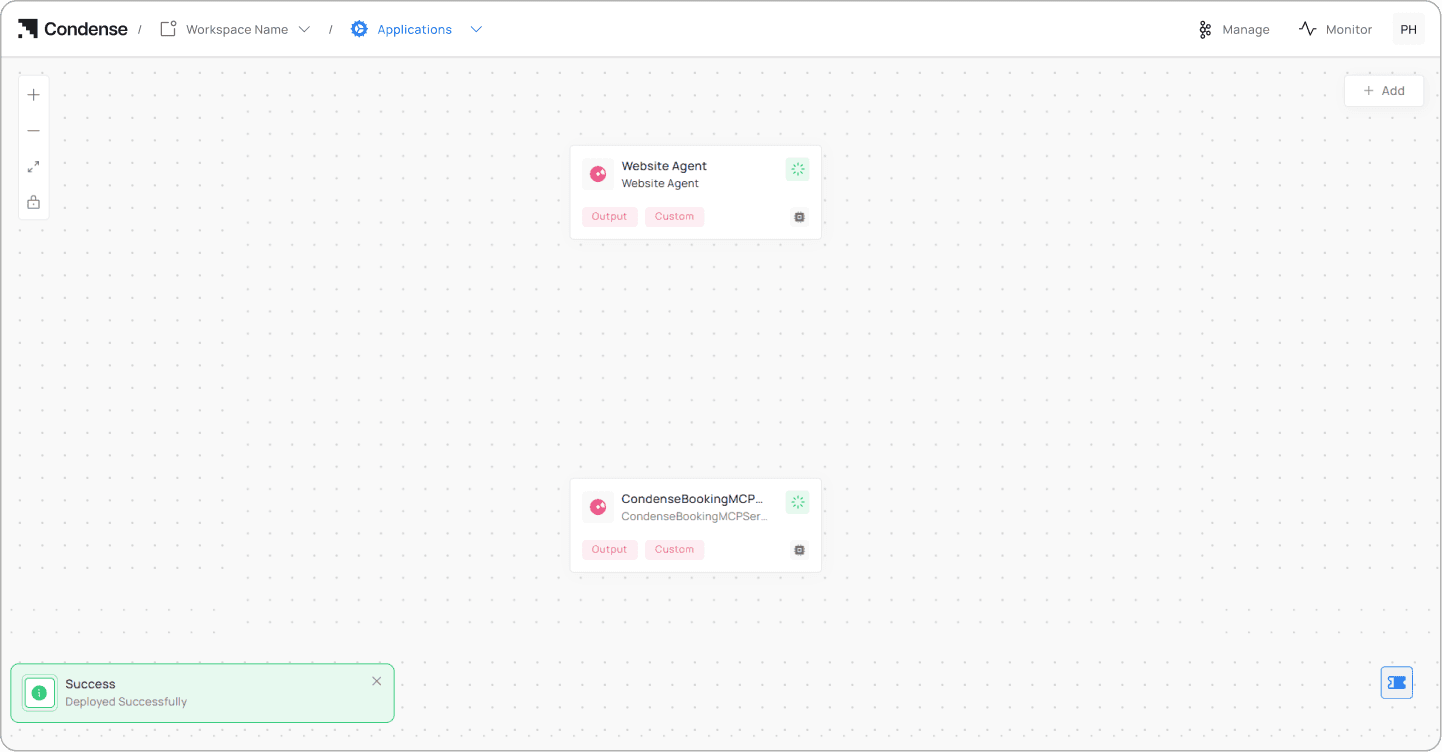1442x752 pixels.
Task: Zoom in on the canvas
Action: click(34, 95)
